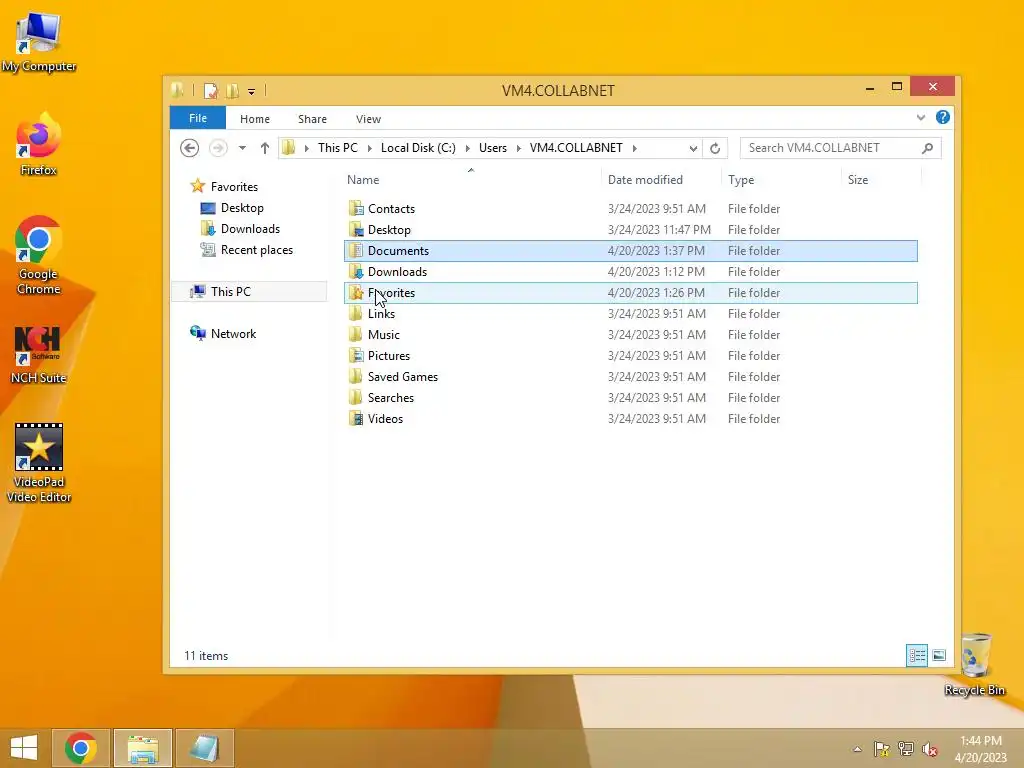Click This PC in the address bar
Viewport: 1024px width, 768px height.
tap(338, 148)
